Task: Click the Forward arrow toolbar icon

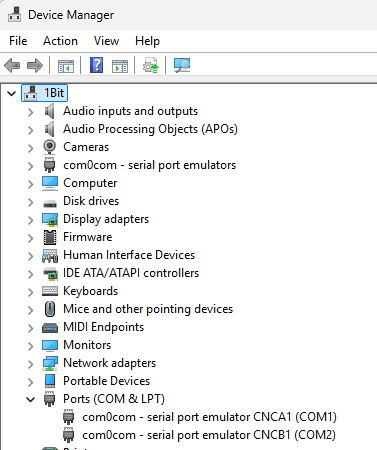Action: 35,65
